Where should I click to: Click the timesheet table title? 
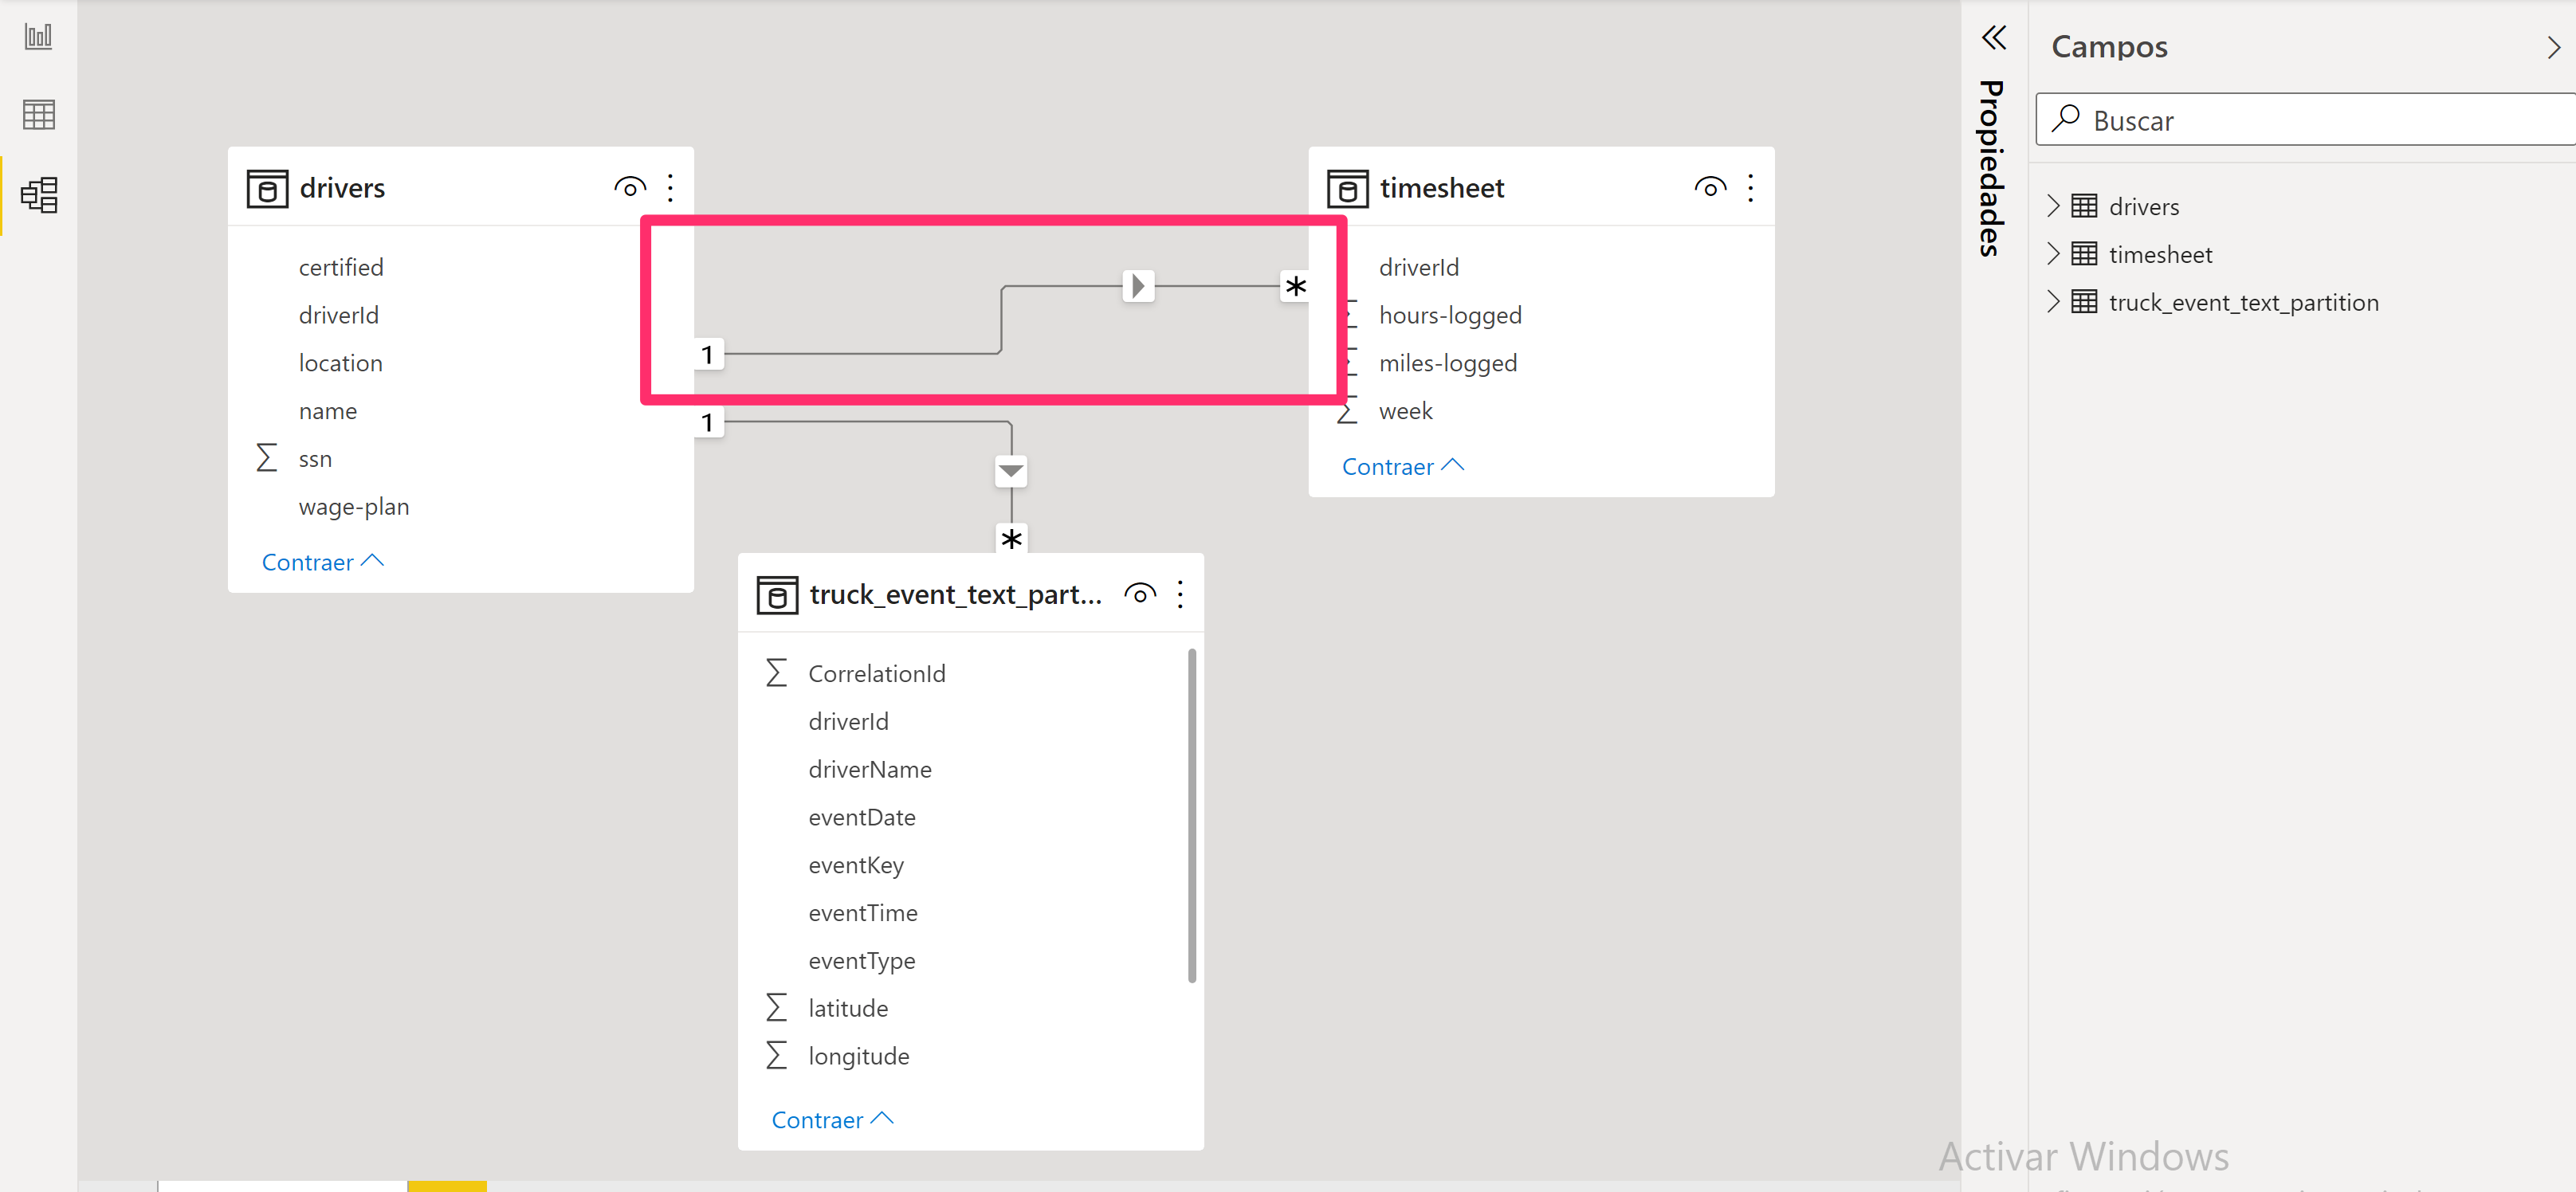pyautogui.click(x=1442, y=188)
